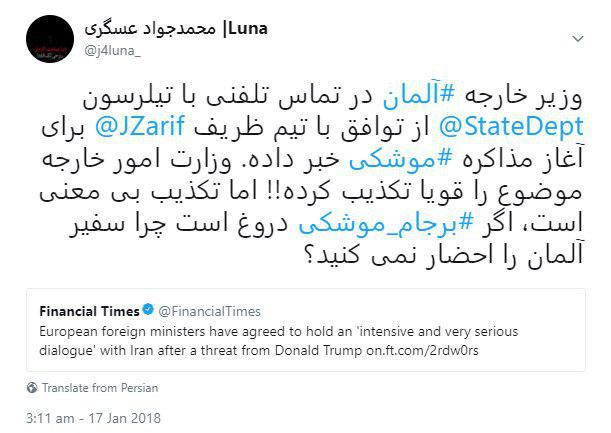Viewport: 611px width, 433px height.
Task: Open the #موشکی hashtag
Action: click(401, 160)
